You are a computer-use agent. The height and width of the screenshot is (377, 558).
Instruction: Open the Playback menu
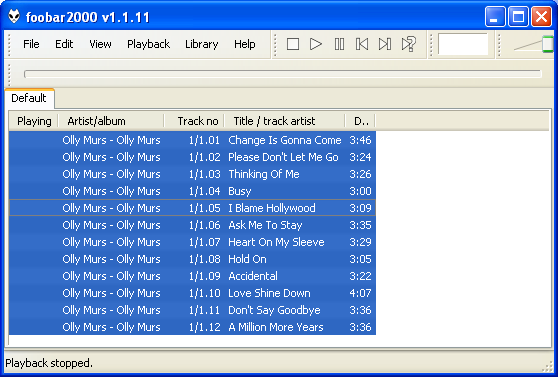(x=148, y=44)
